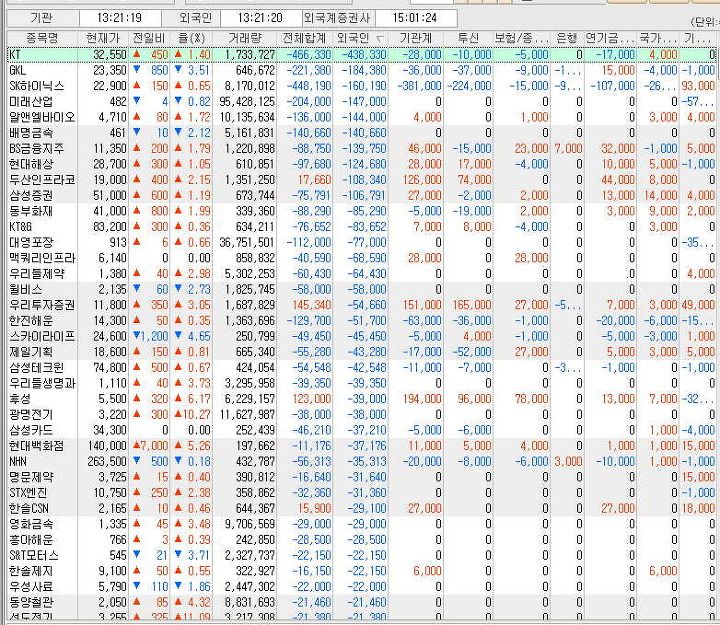720x625 pixels.
Task: Click the 한솔제지 stock name
Action: (x=31, y=571)
